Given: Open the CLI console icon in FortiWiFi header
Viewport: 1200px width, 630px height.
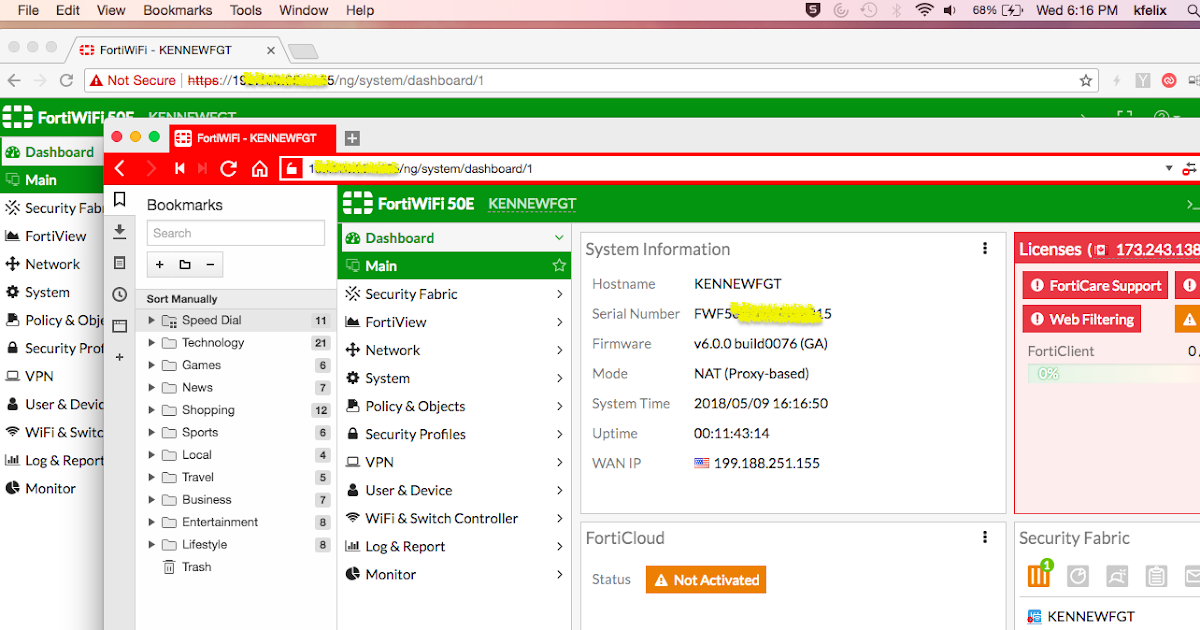Looking at the screenshot, I should click(1192, 204).
